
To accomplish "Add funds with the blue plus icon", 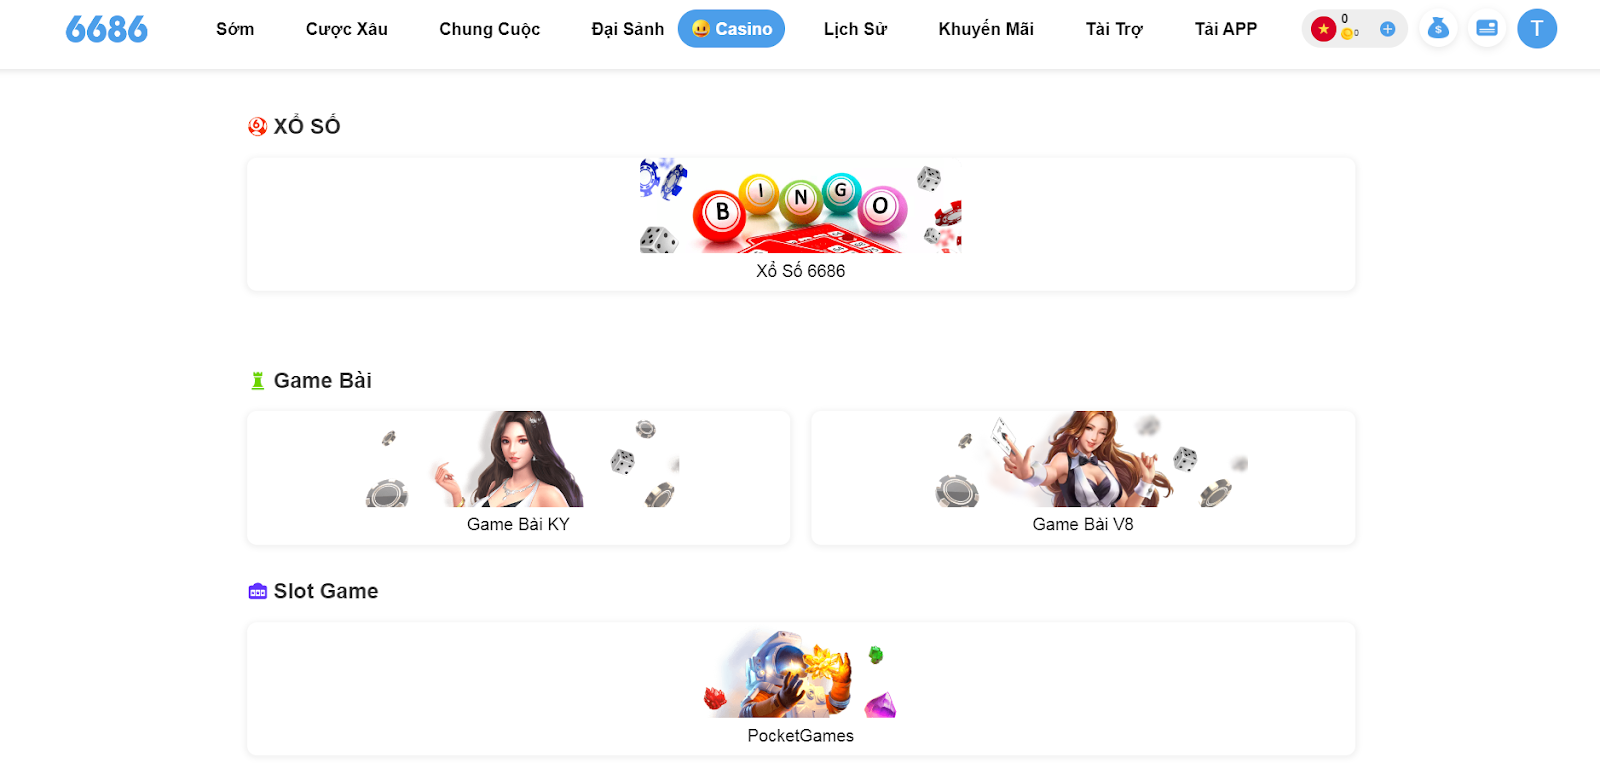I will point(1387,29).
